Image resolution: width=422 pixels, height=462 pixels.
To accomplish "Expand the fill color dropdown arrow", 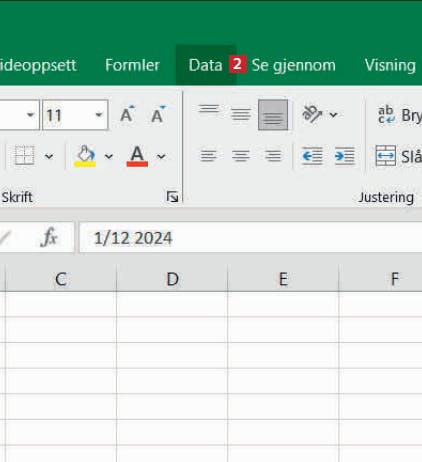I will (x=109, y=156).
